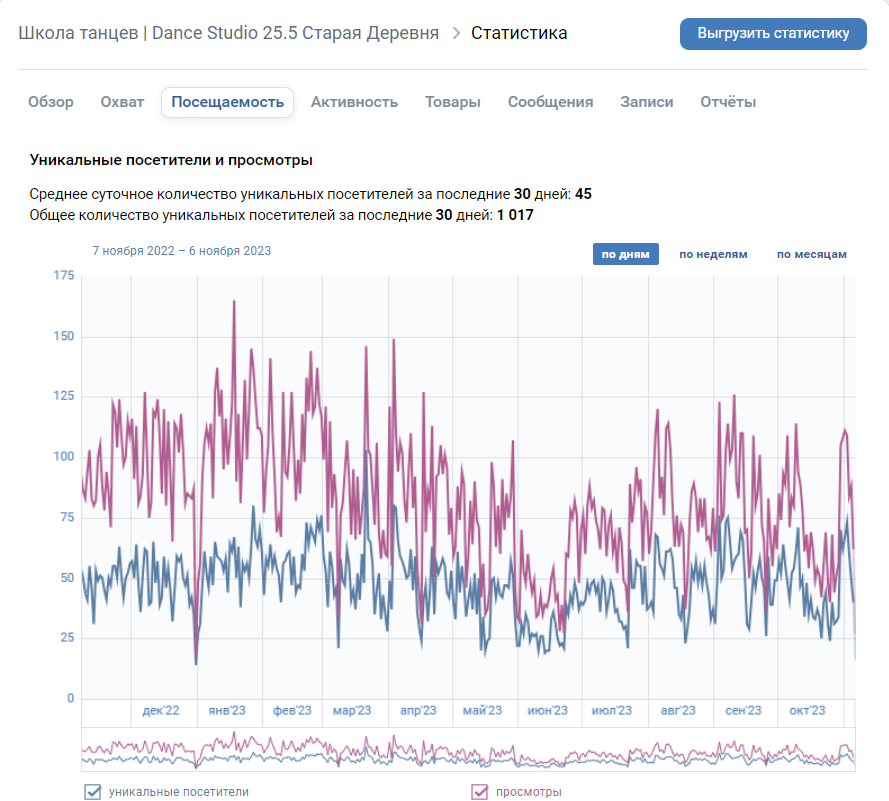Toggle the "уникальные посетители" checkbox
Viewport: 889px width, 801px height.
[93, 792]
